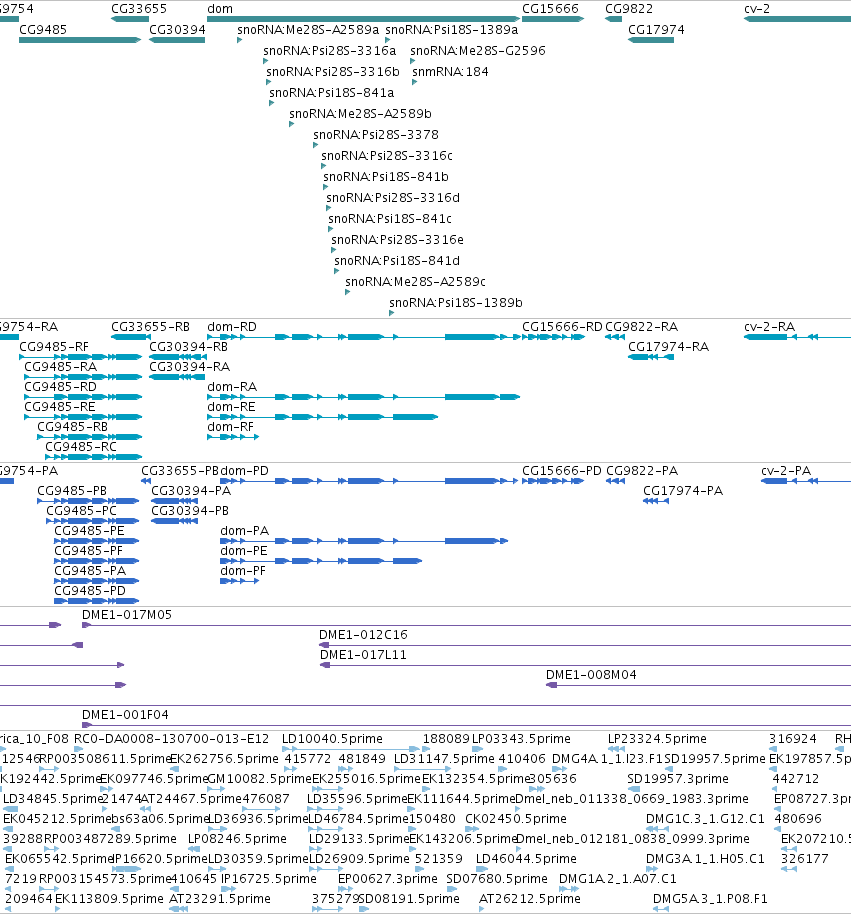The height and width of the screenshot is (914, 851).
Task: Select the snmRNA:184 label
Action: point(450,72)
